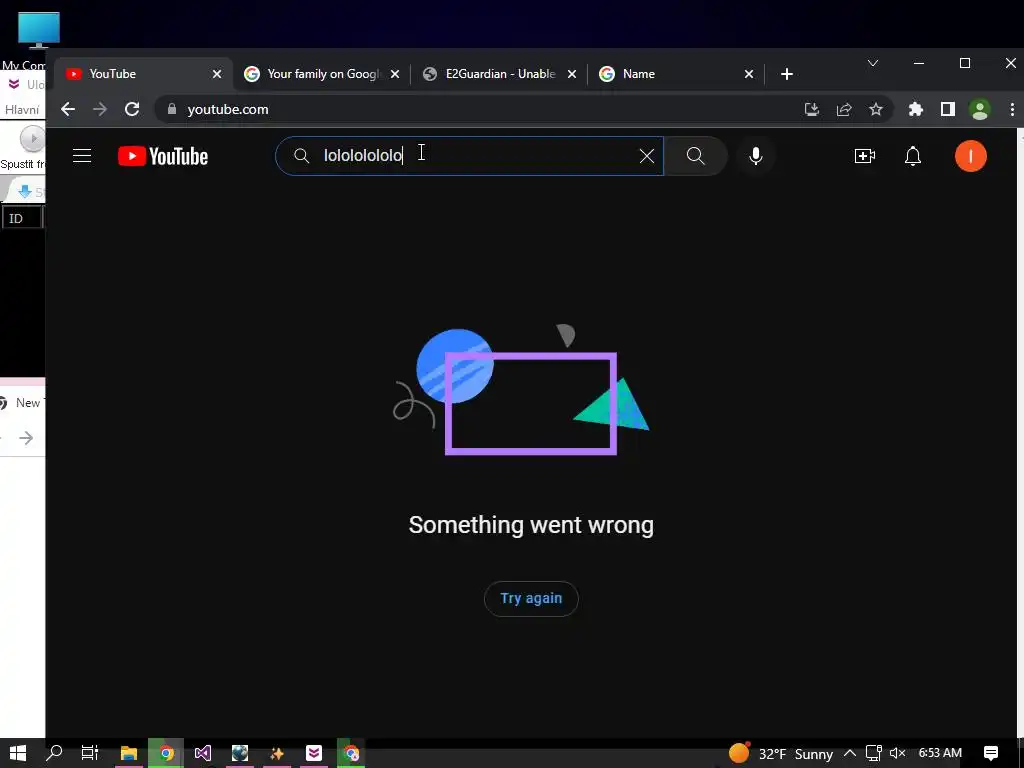Image resolution: width=1024 pixels, height=768 pixels.
Task: Open the My Computer desktop icon
Action: click(x=37, y=37)
